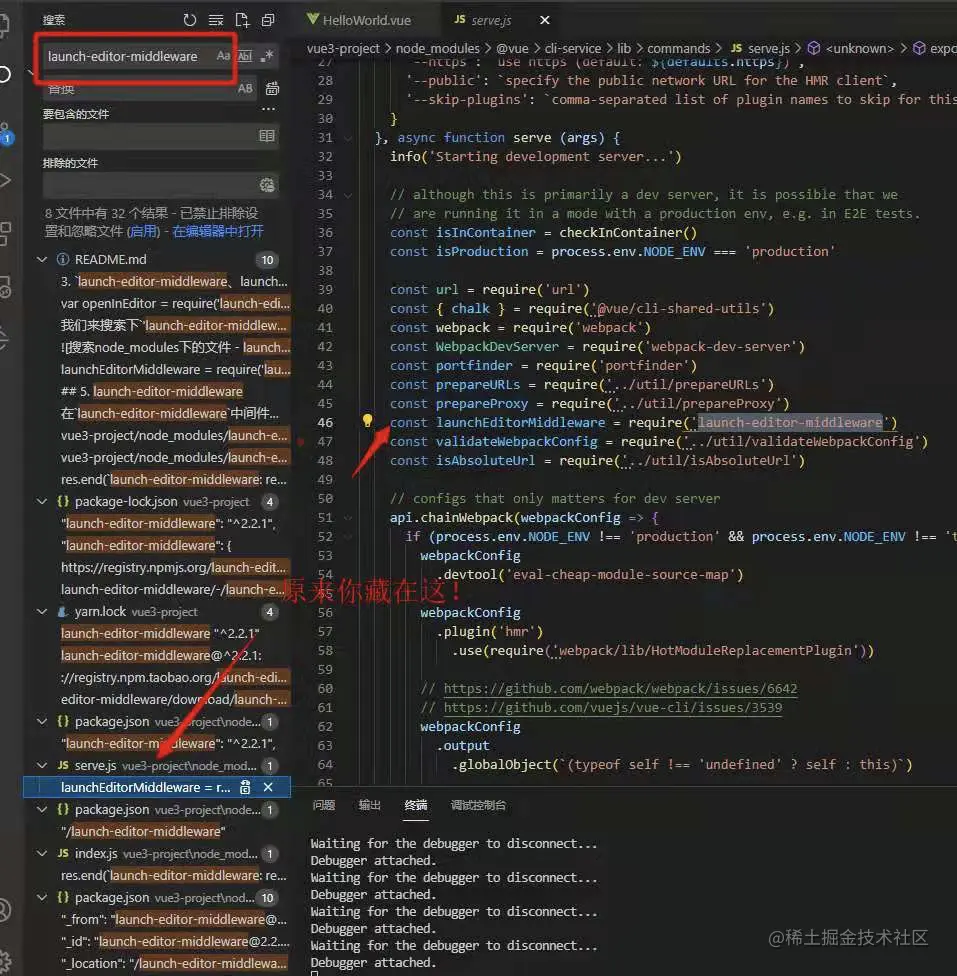
Task: Collapse the package-lock.json results group
Action: tap(42, 501)
